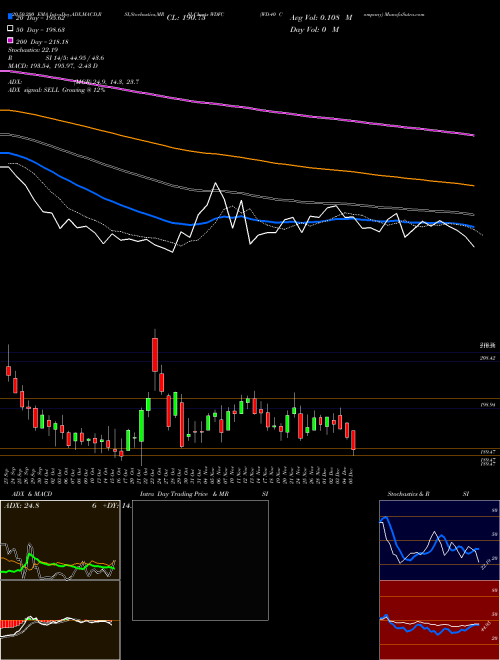Click the blue 20 Day legend swatch
Screen dimensions: 500x660
(10, 17)
